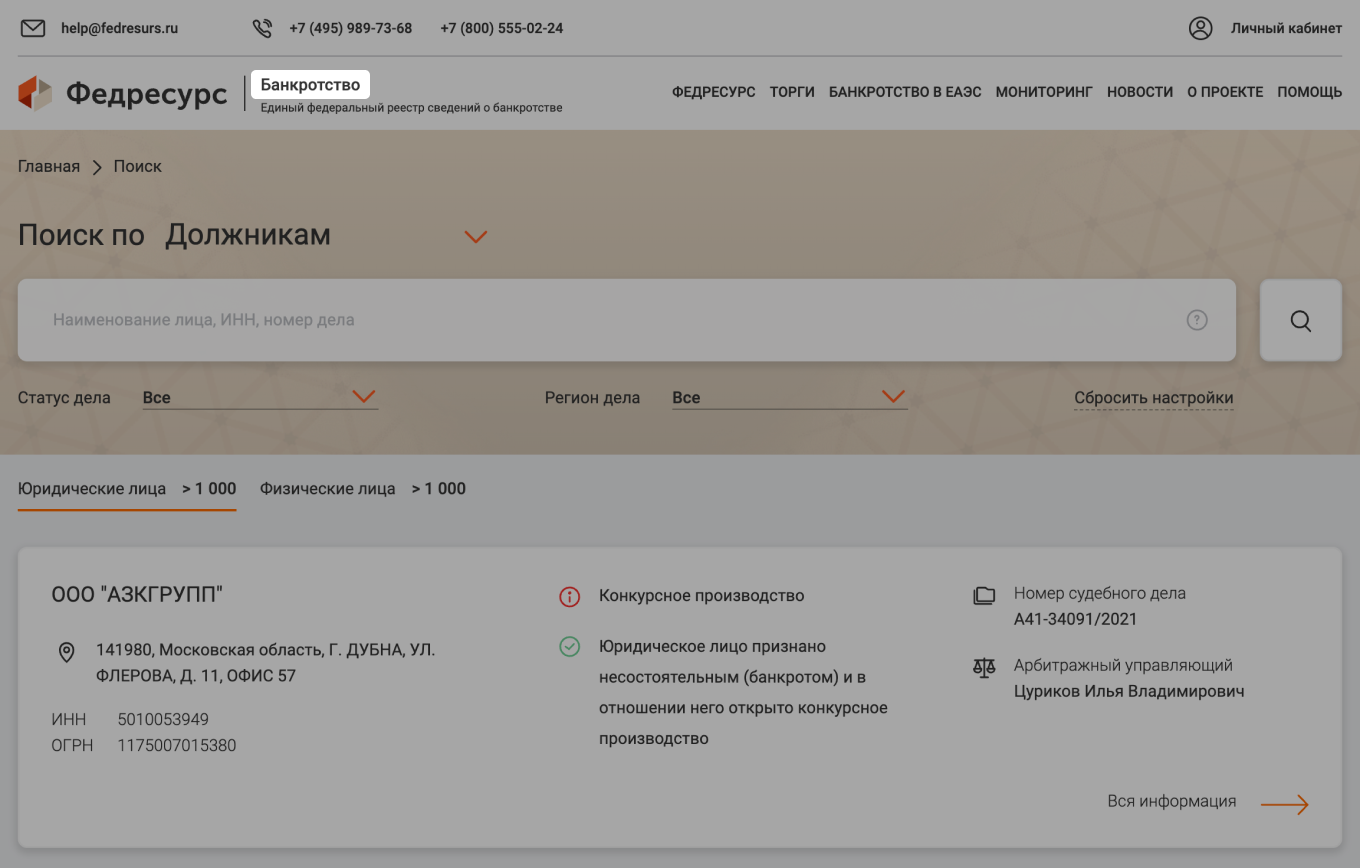This screenshot has height=868, width=1360.
Task: Open Вся информация for ООО АЗКГРУПП
Action: [x=1172, y=801]
